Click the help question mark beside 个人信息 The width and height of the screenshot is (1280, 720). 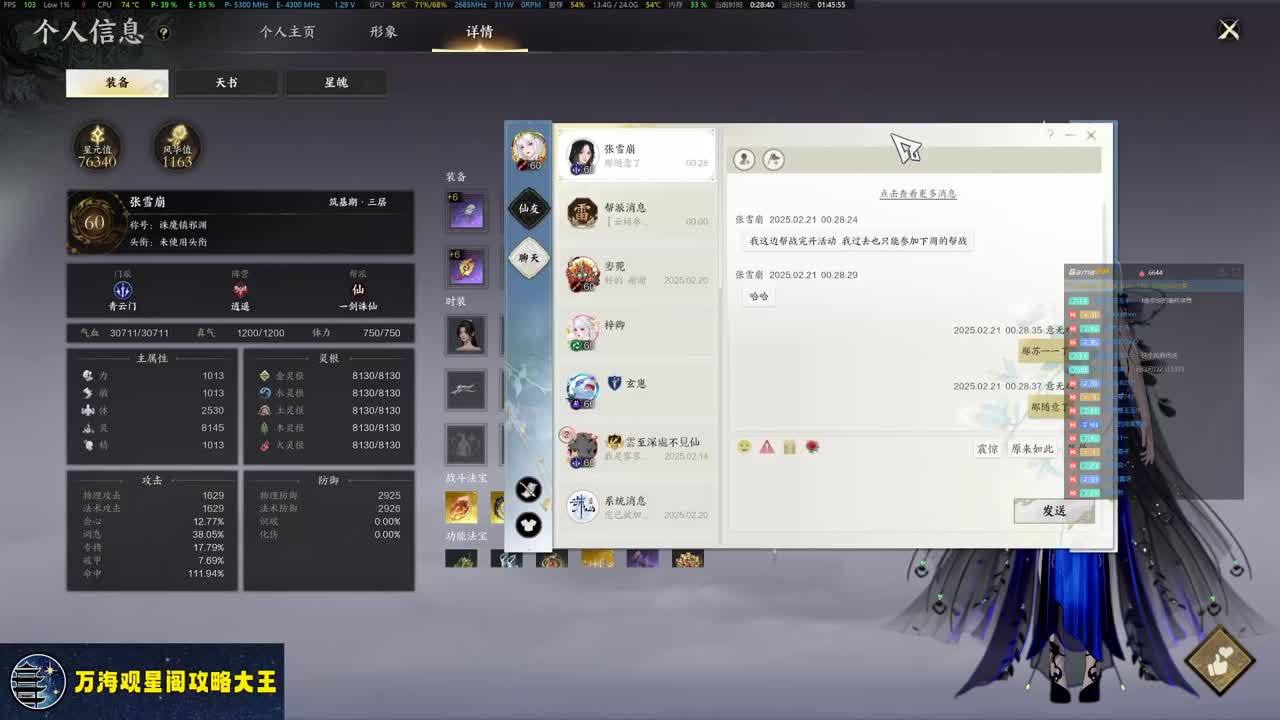164,33
